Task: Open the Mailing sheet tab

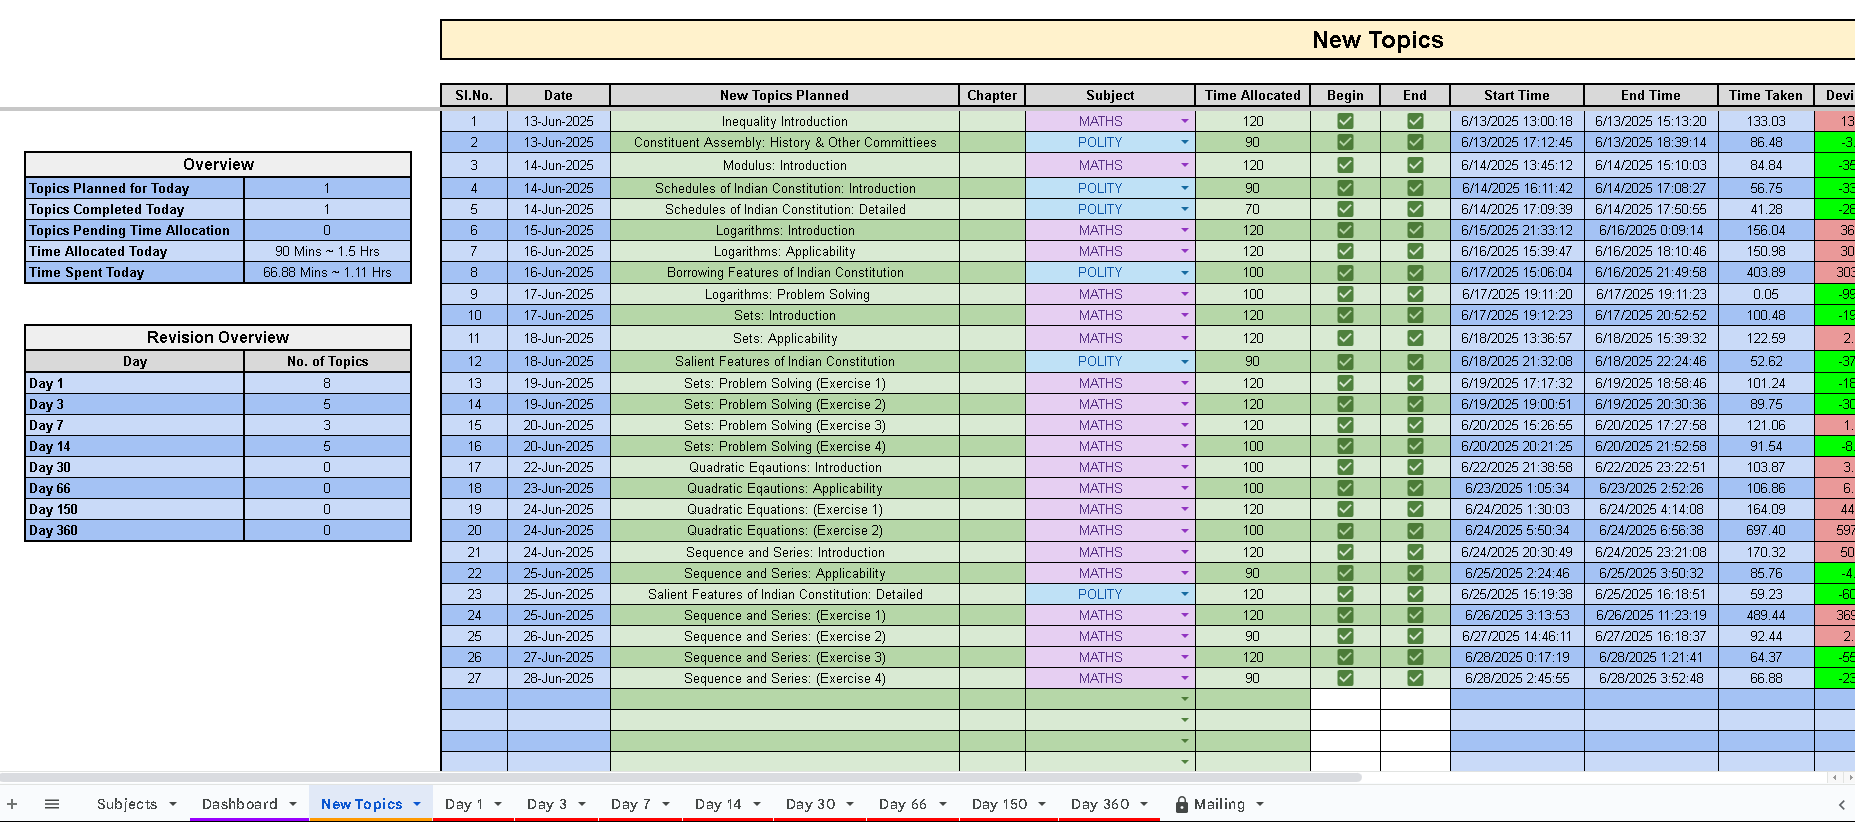Action: (1220, 804)
